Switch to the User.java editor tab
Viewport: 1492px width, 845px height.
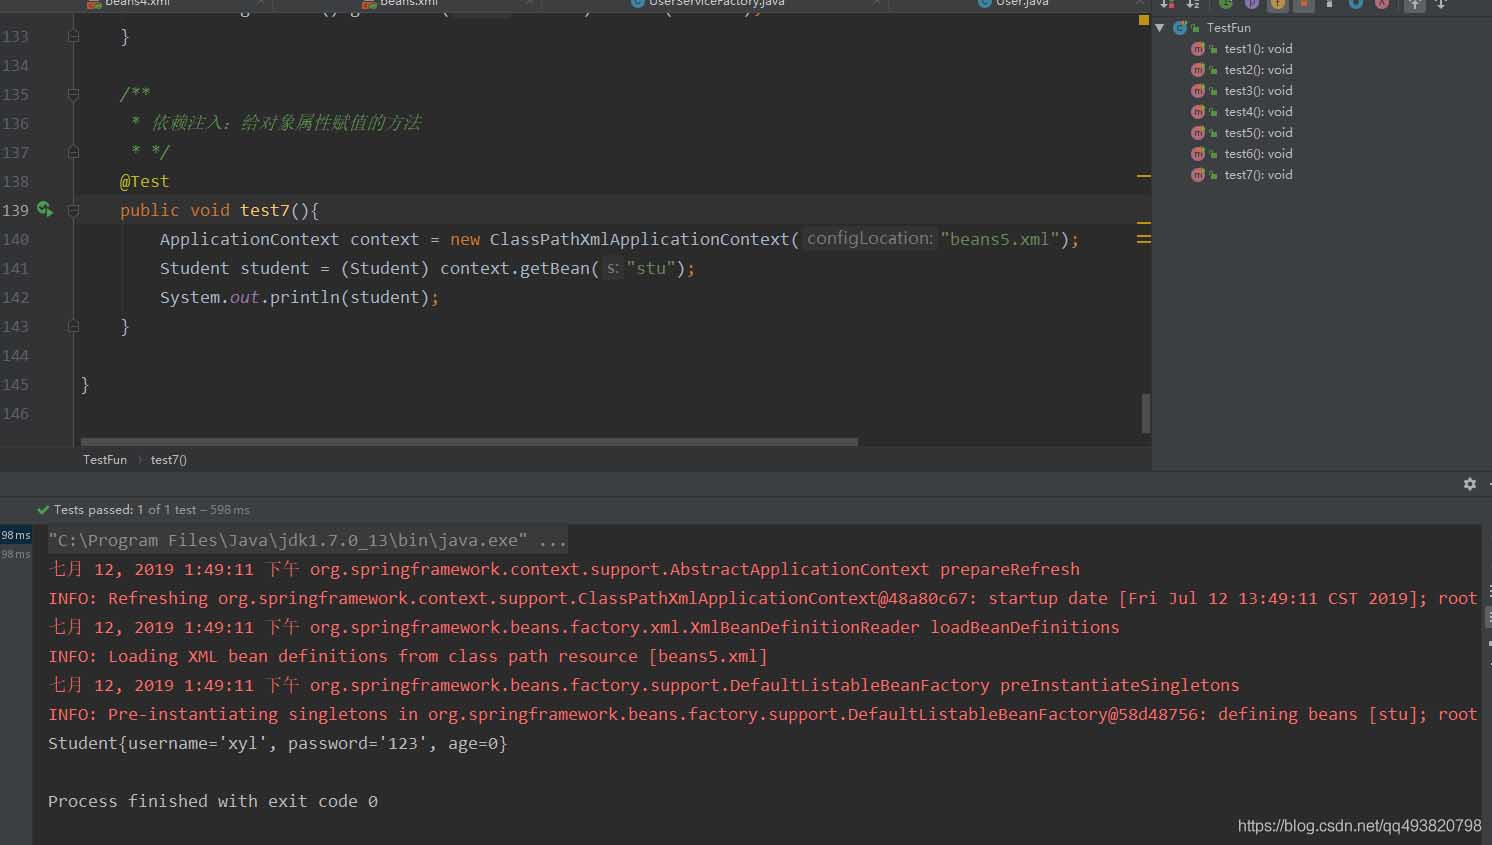click(x=1021, y=3)
